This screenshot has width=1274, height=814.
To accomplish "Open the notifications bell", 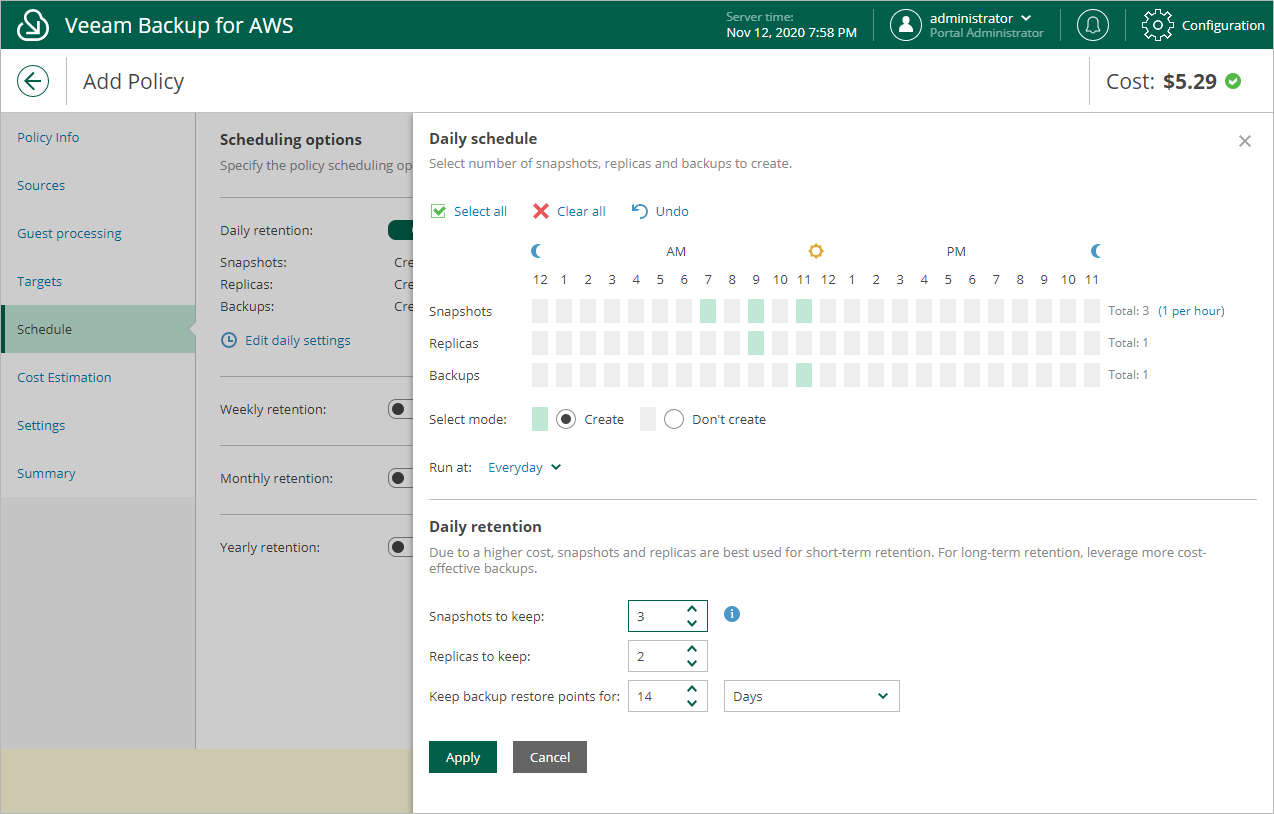I will point(1093,25).
